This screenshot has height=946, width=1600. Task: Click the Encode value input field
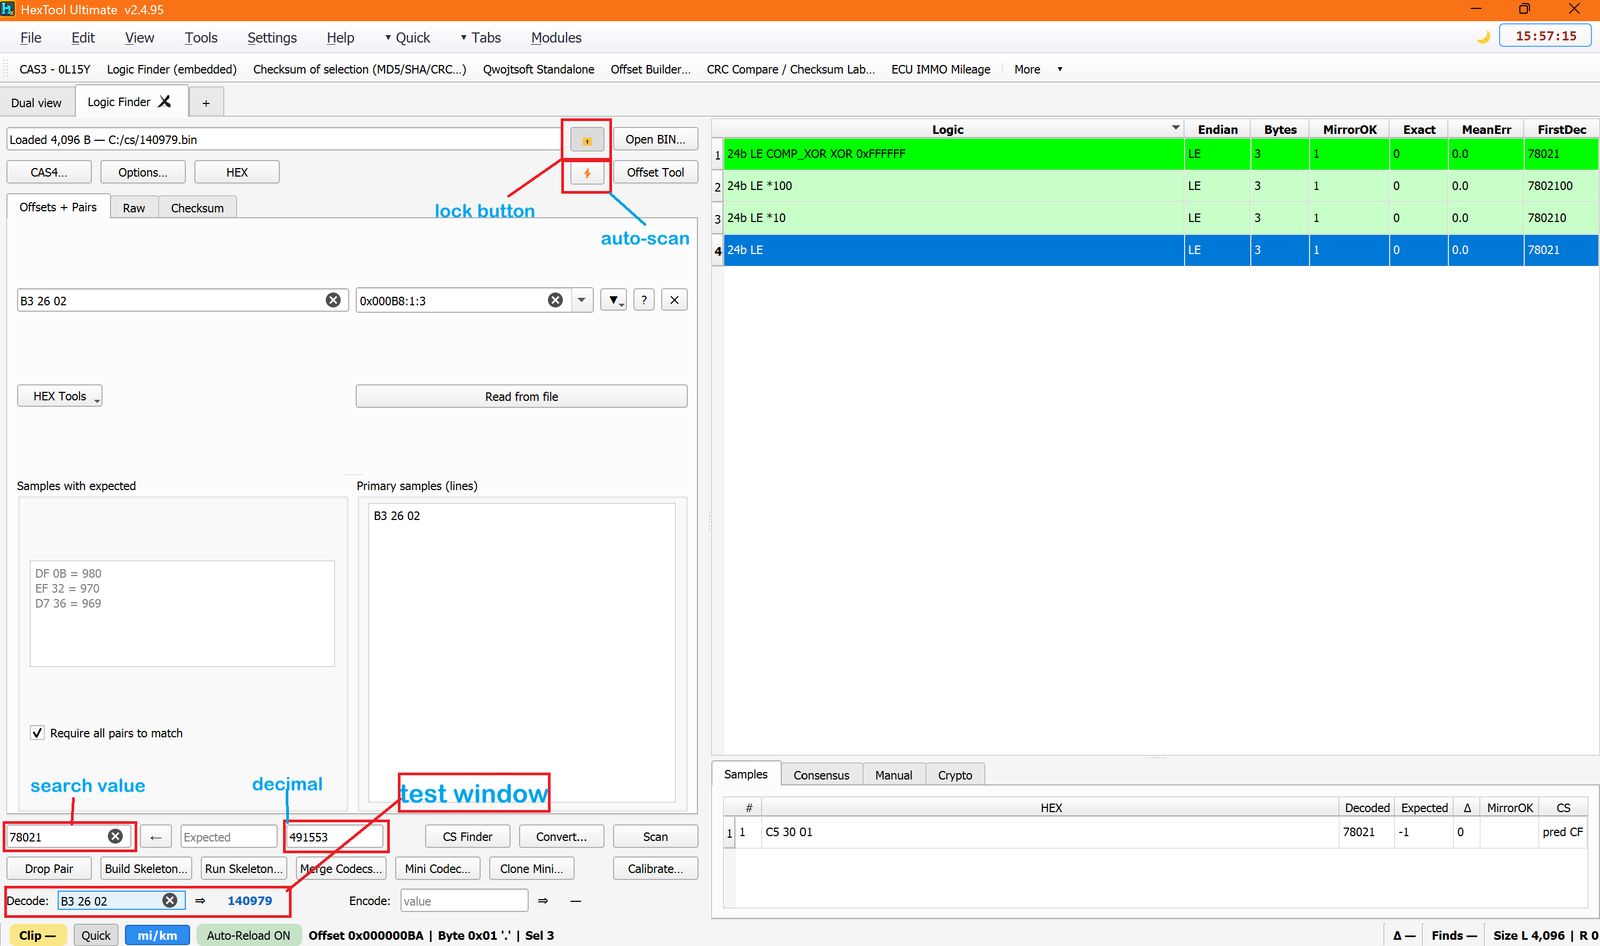pyautogui.click(x=464, y=901)
